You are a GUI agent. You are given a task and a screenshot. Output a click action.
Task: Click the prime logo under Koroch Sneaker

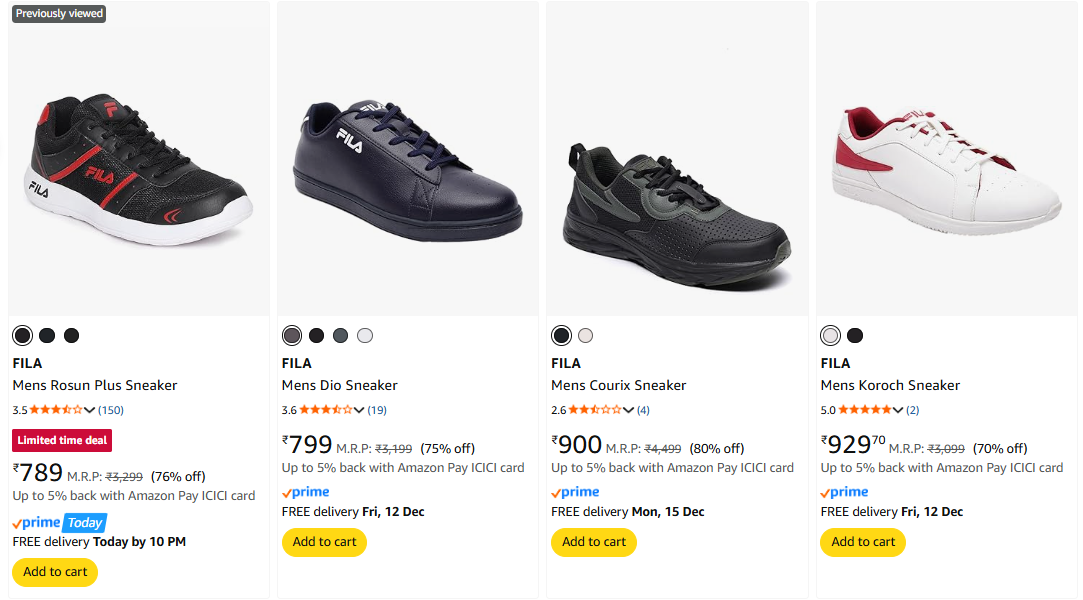844,492
